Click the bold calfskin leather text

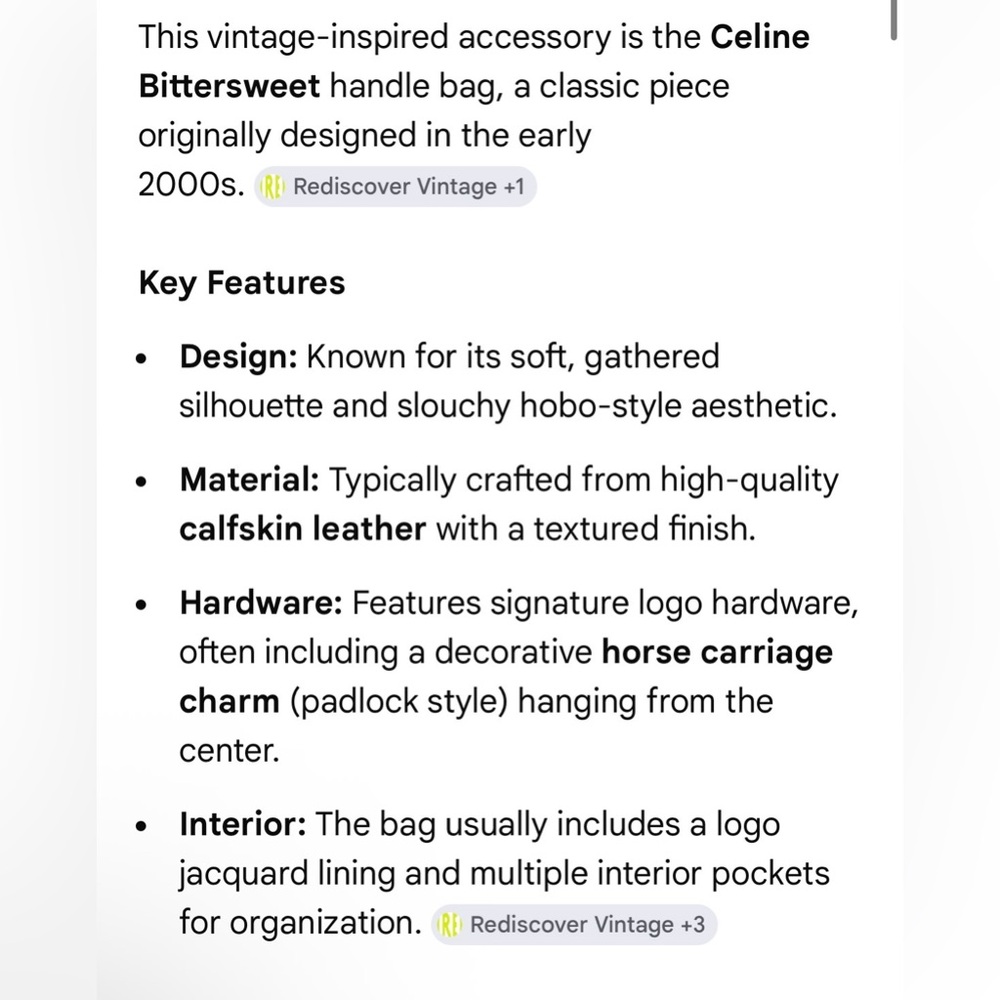[x=302, y=529]
